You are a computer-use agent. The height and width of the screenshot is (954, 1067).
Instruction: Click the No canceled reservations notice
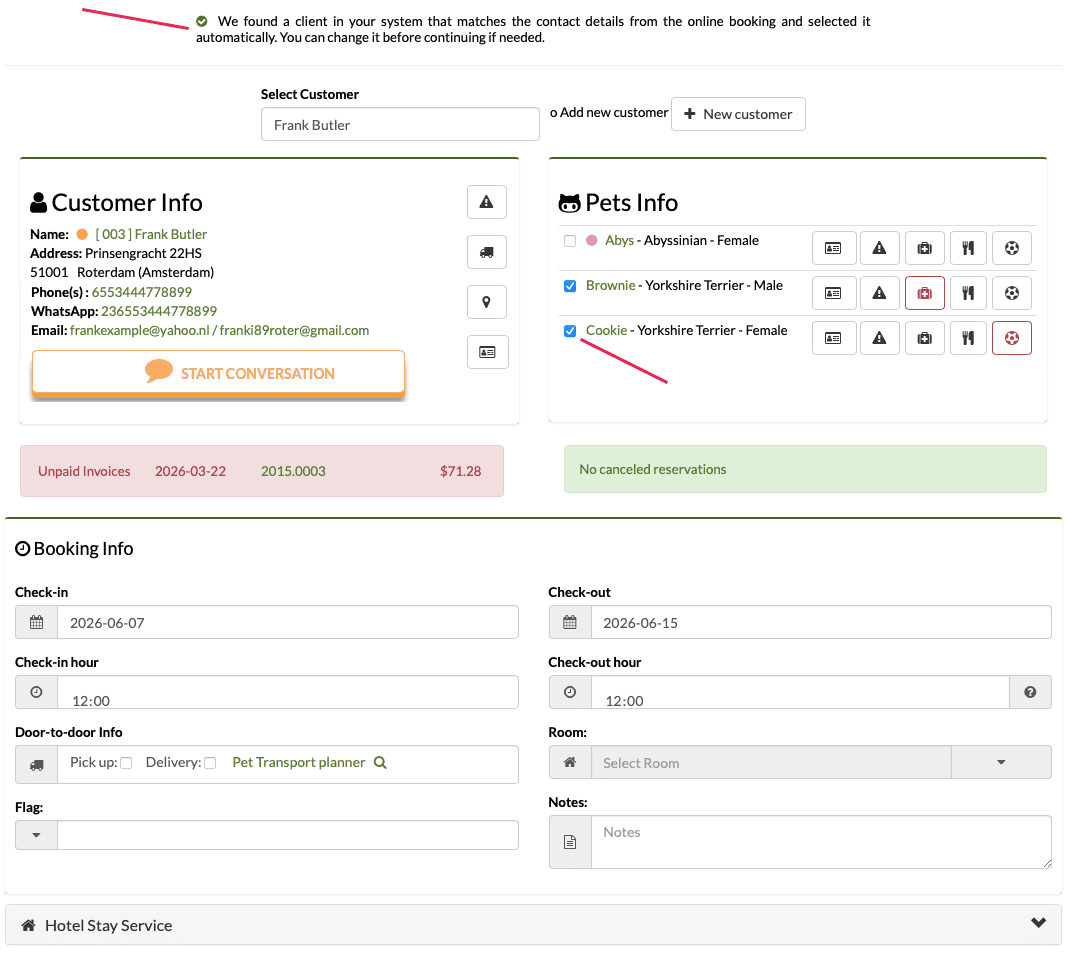pyautogui.click(x=805, y=469)
